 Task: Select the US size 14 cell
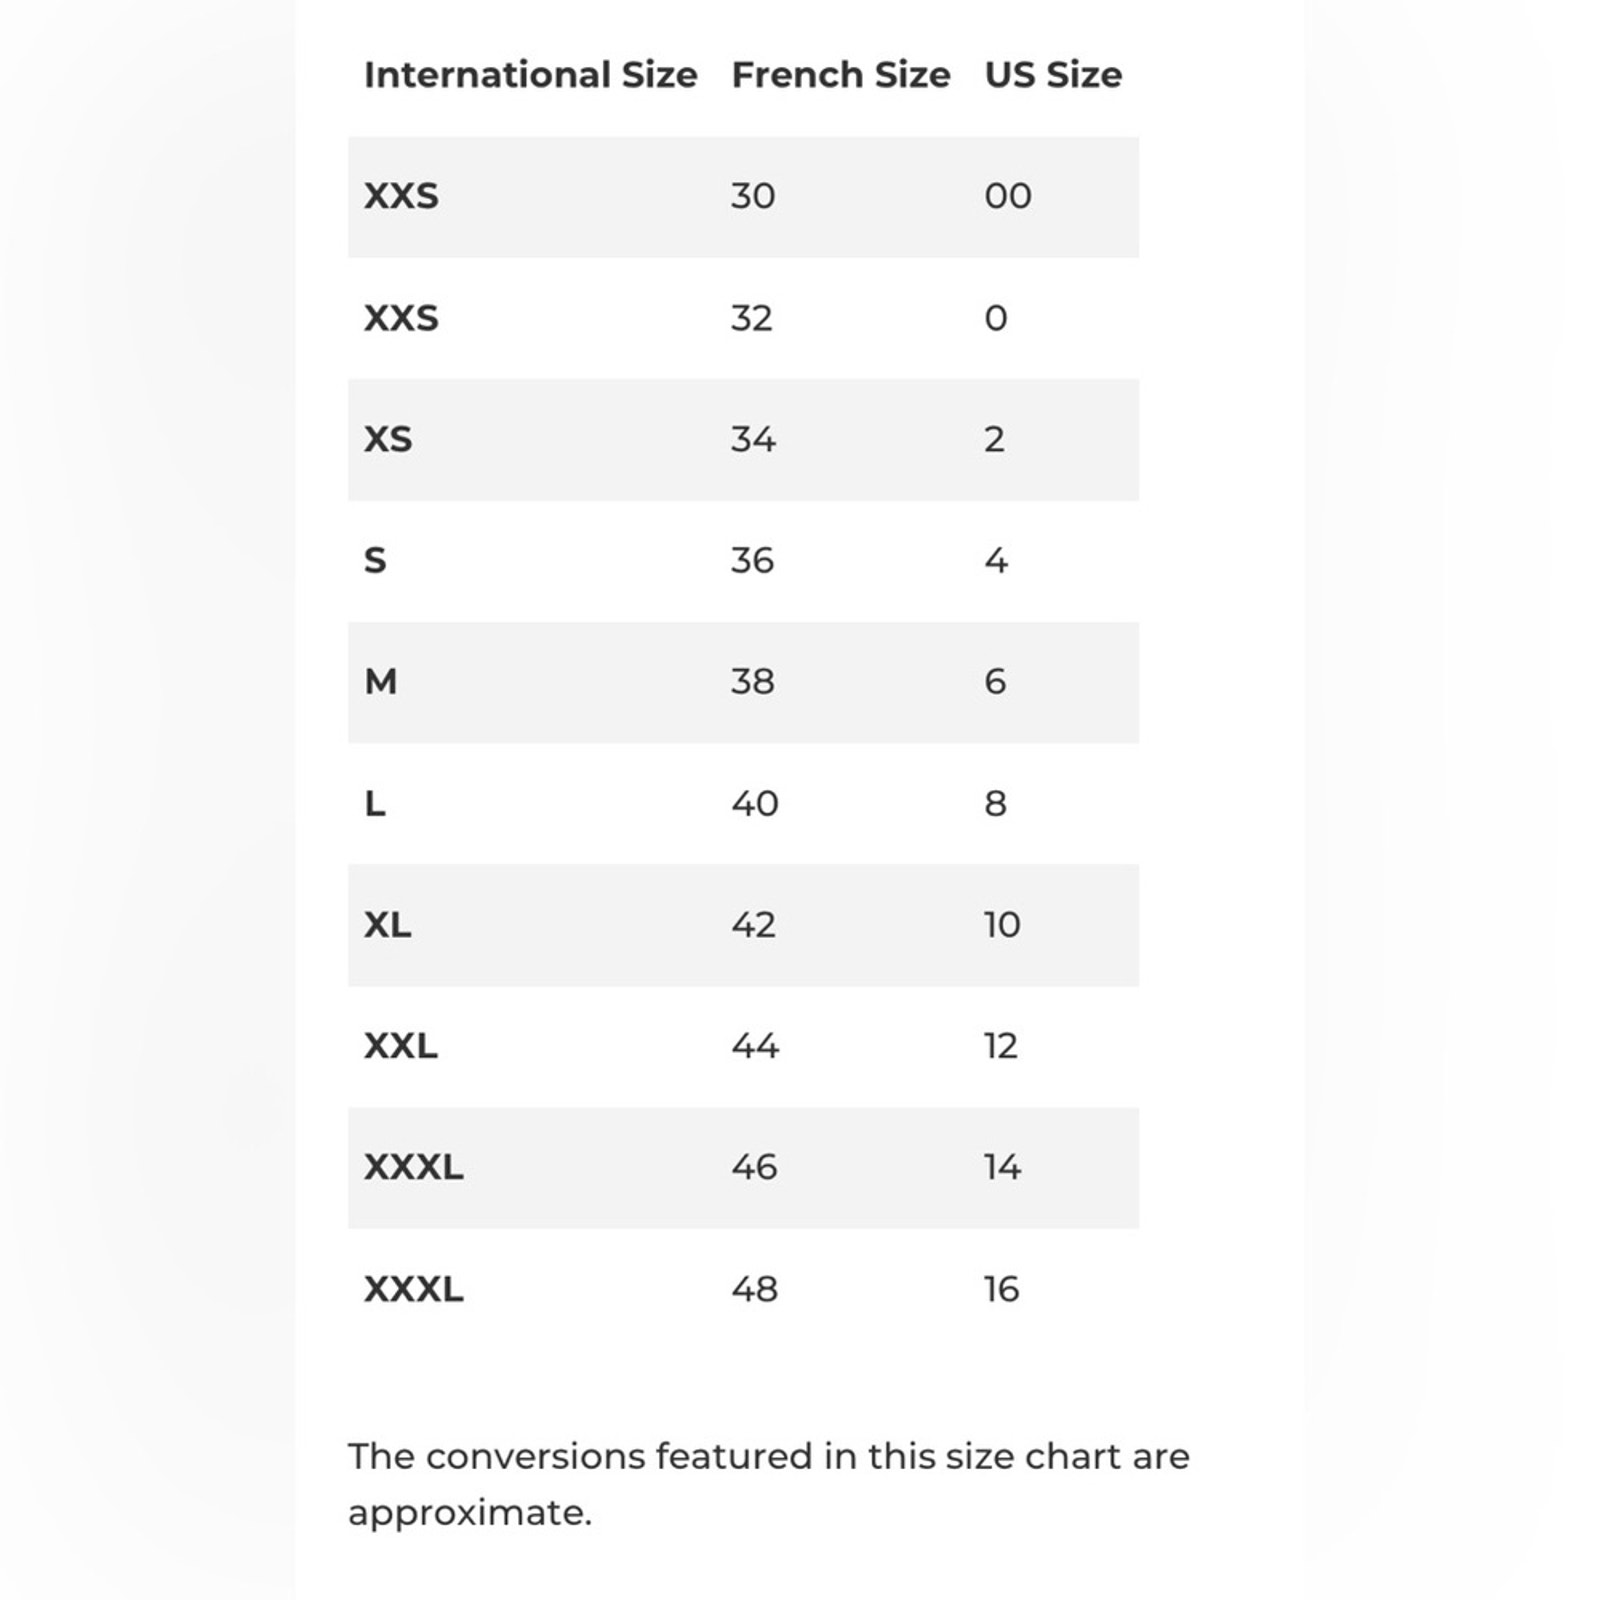click(1002, 1167)
